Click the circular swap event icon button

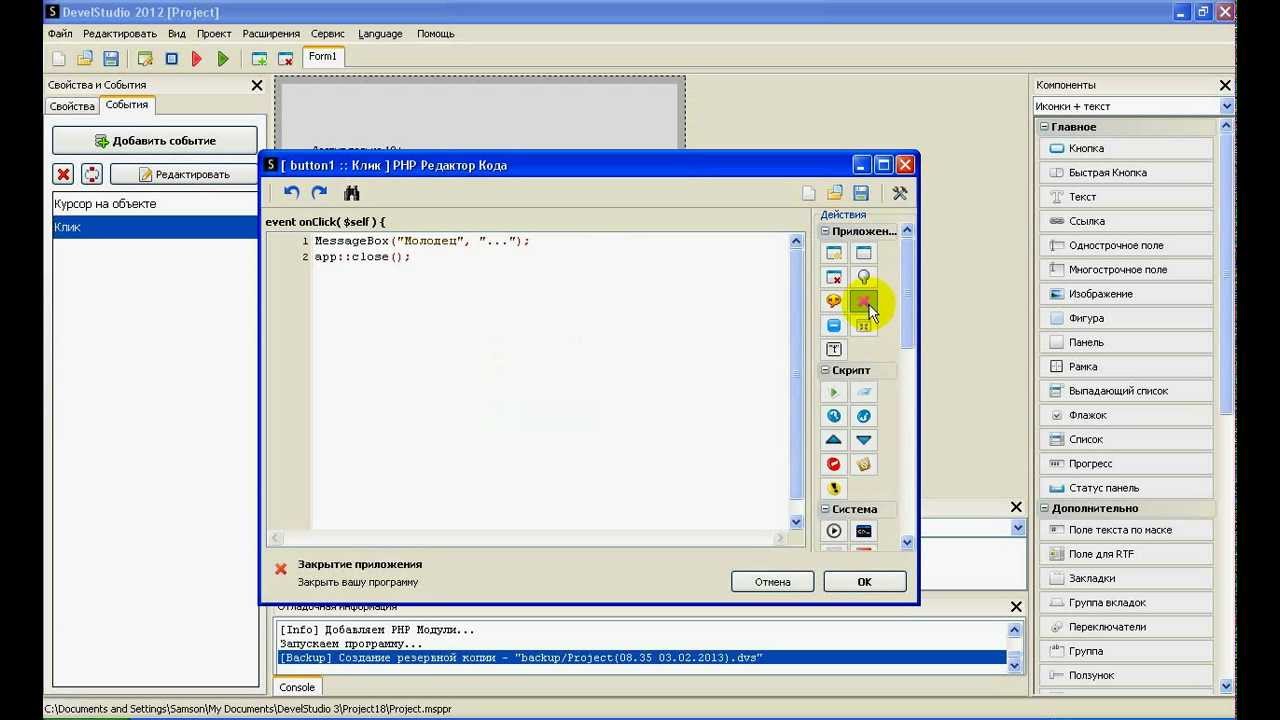92,174
